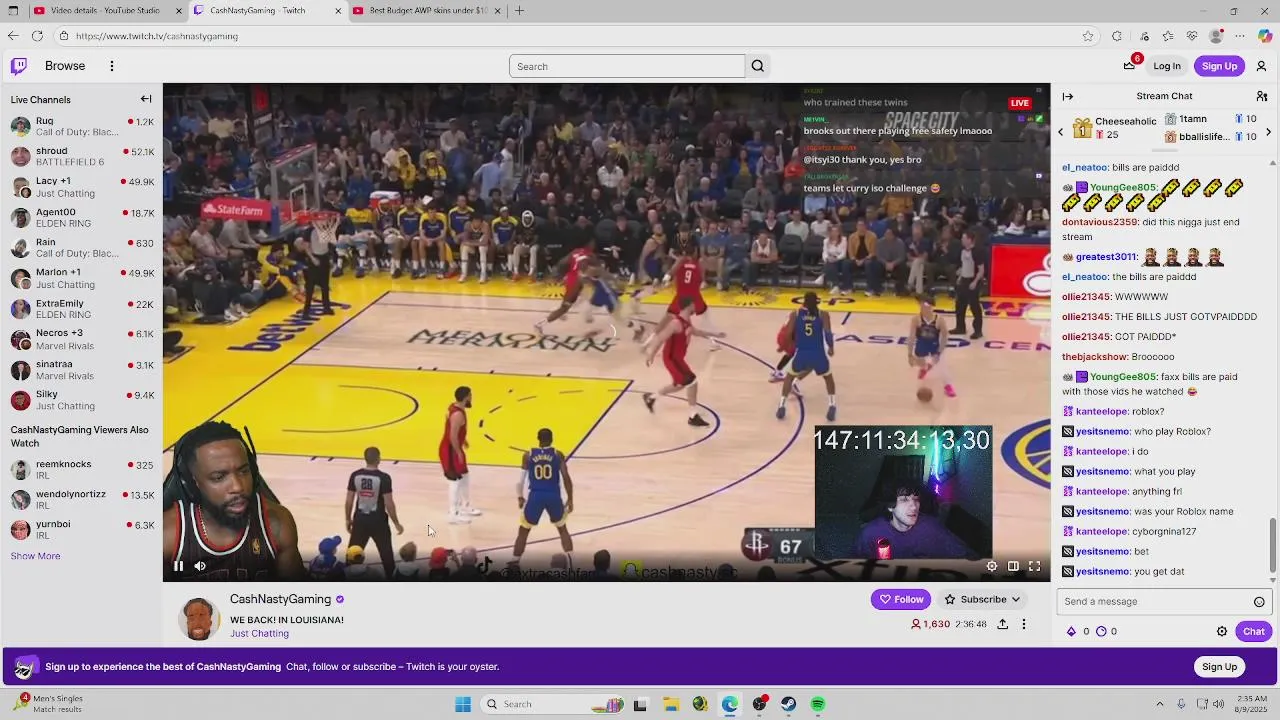The width and height of the screenshot is (1280, 720).
Task: Open the stream more-options menu
Action: click(x=1023, y=624)
